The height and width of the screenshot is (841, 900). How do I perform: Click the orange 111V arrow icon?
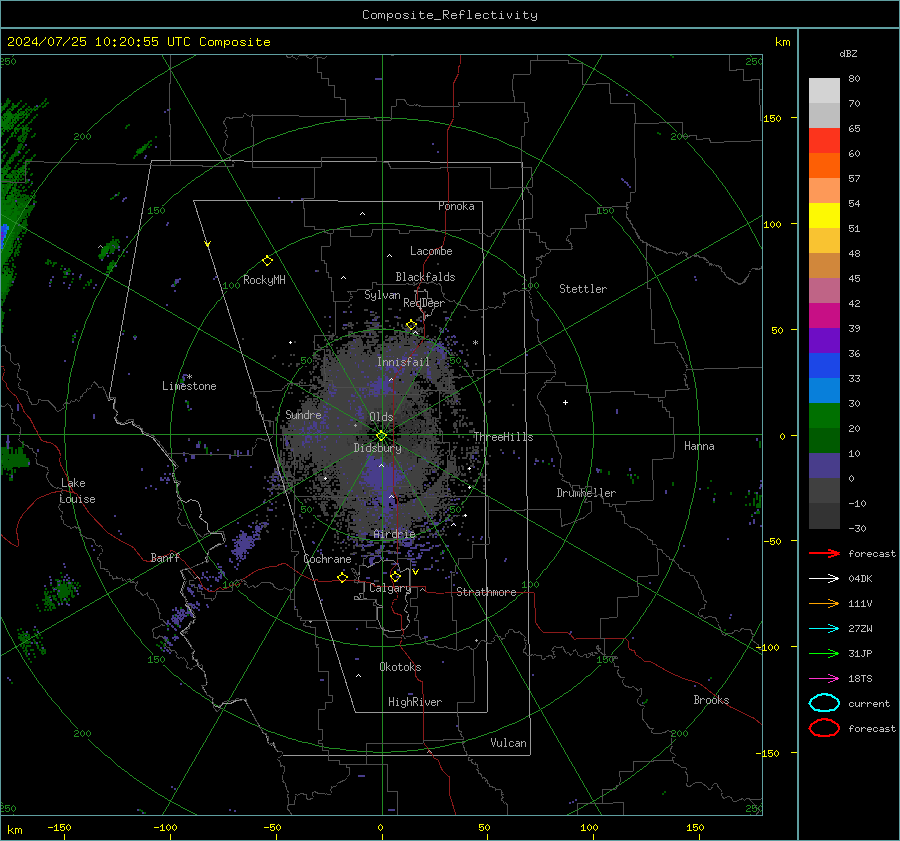[824, 603]
